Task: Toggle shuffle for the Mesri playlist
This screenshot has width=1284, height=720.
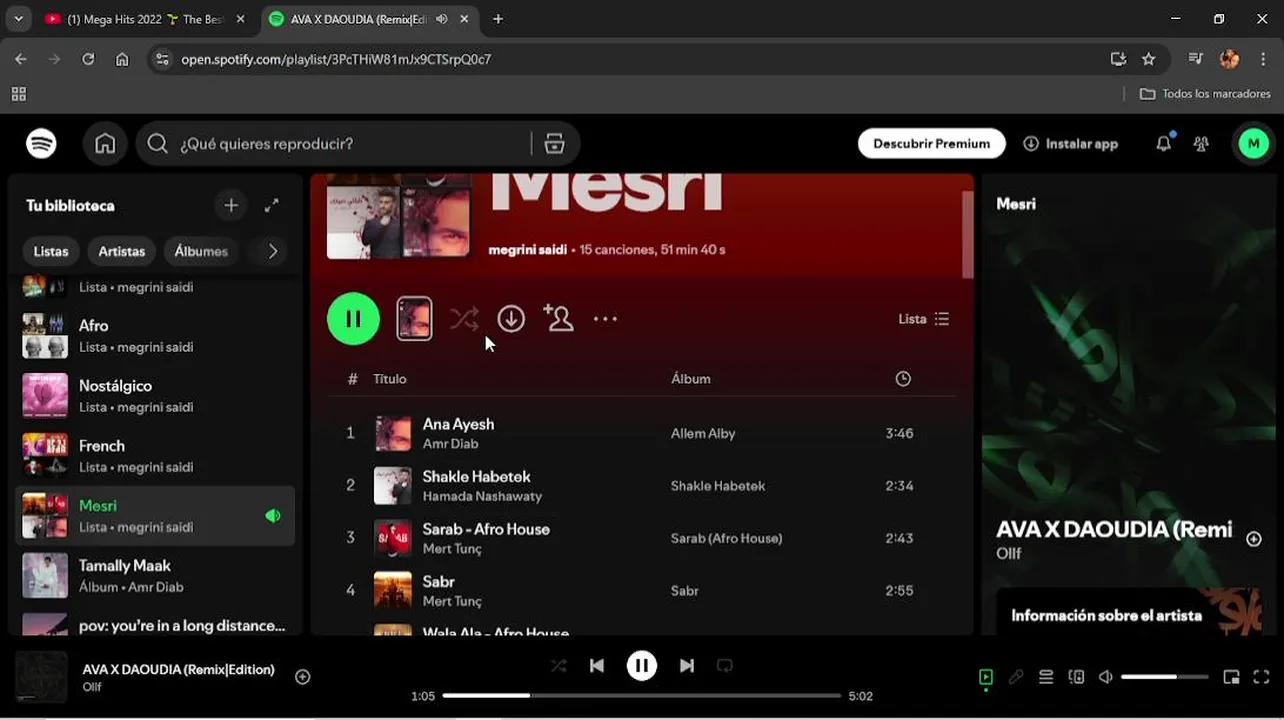Action: [x=464, y=319]
